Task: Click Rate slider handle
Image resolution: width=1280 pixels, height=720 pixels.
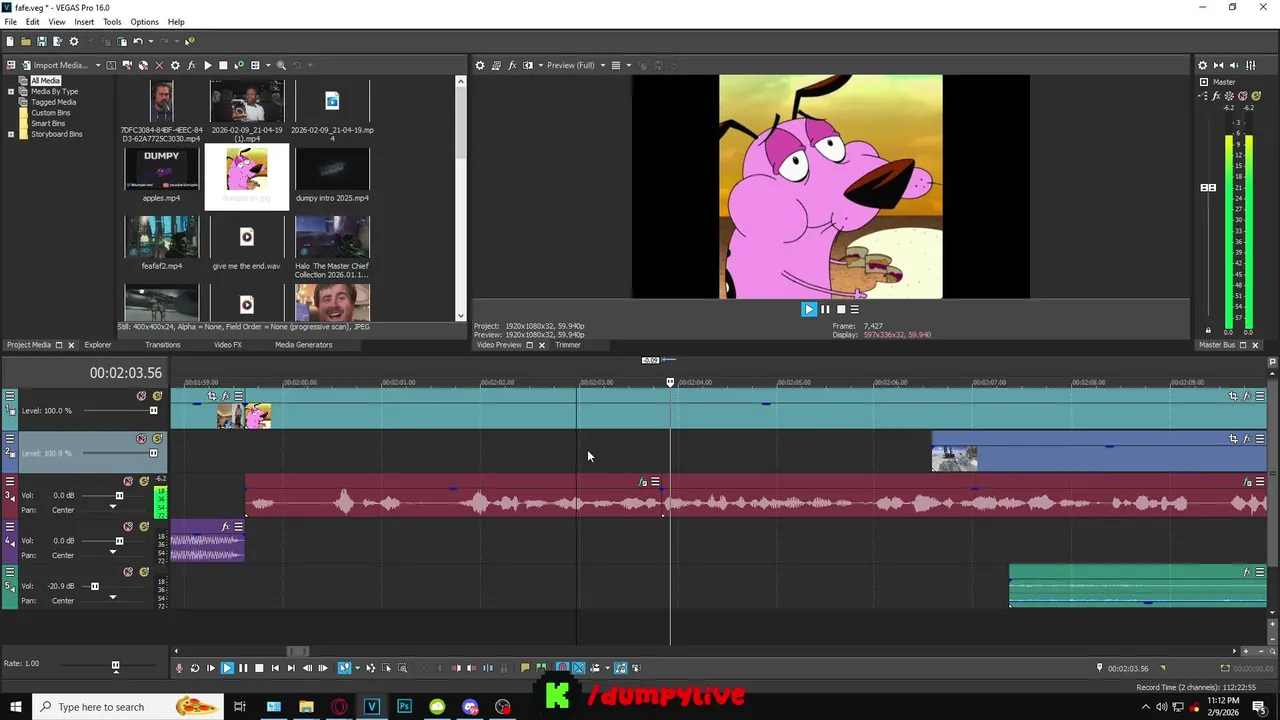Action: (115, 666)
